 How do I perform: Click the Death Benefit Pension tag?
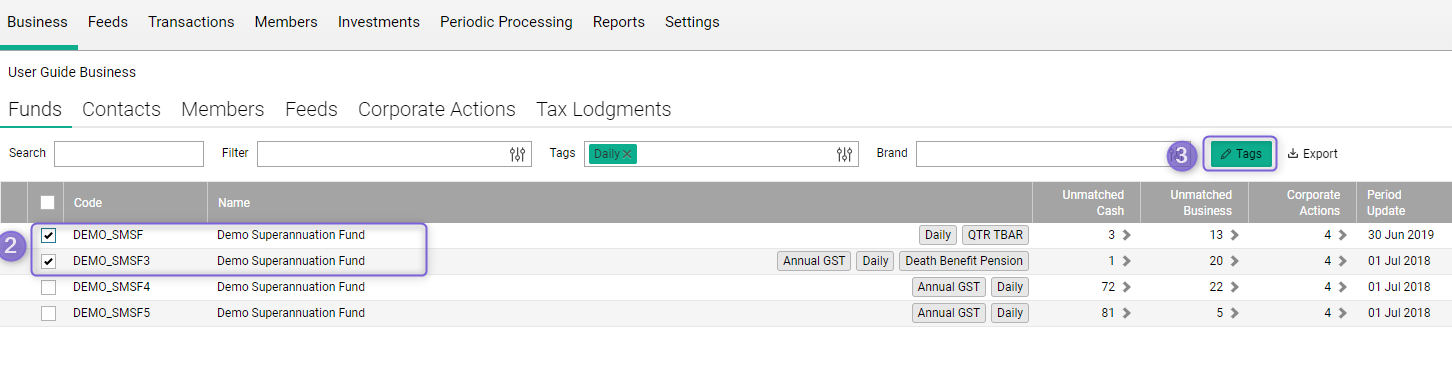[x=964, y=261]
